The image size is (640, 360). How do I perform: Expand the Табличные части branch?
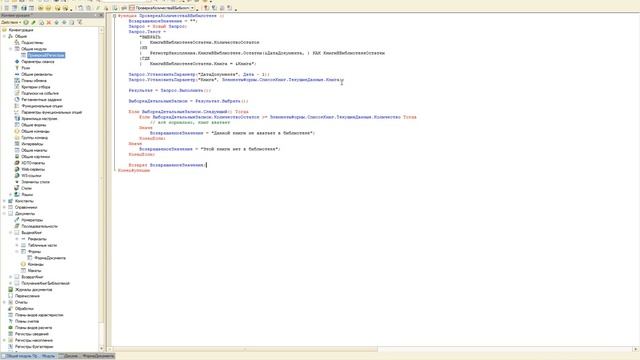click(x=17, y=245)
